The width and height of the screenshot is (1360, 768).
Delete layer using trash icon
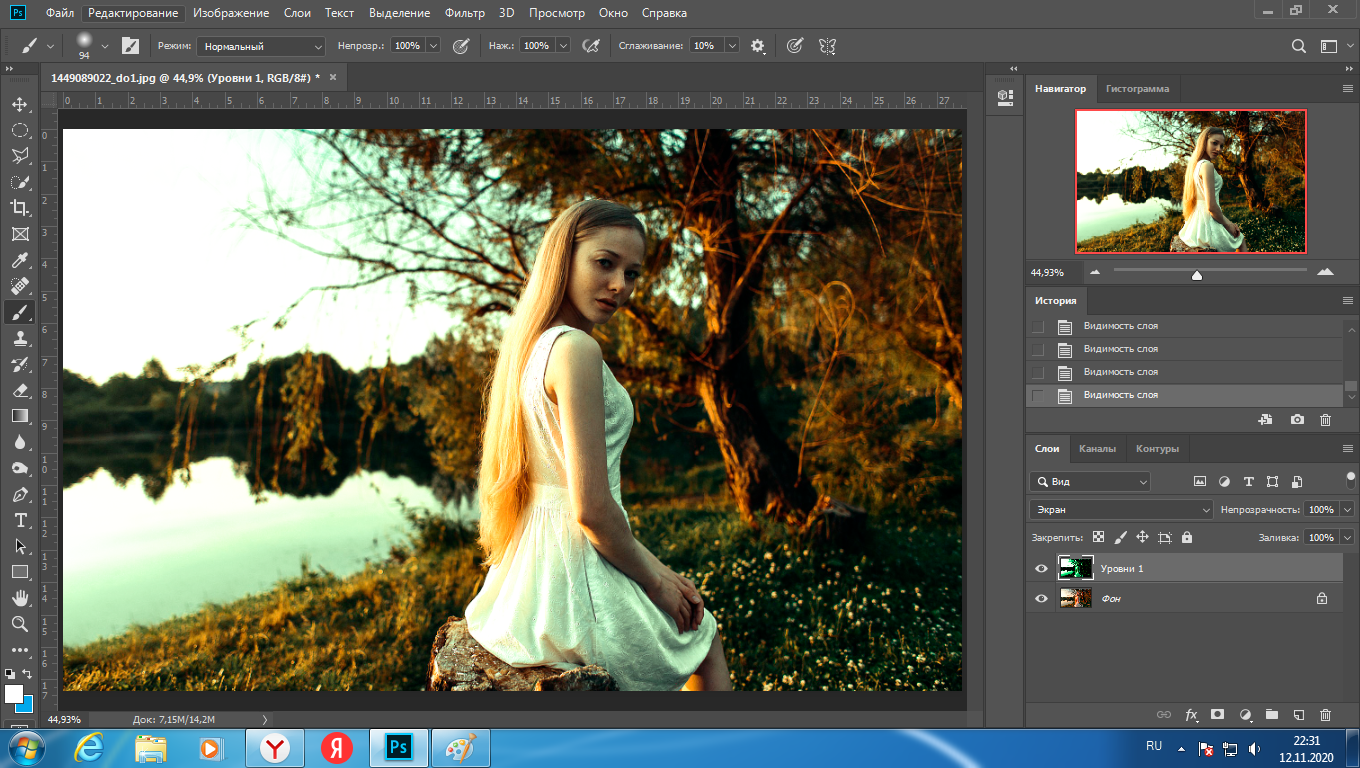click(1326, 715)
